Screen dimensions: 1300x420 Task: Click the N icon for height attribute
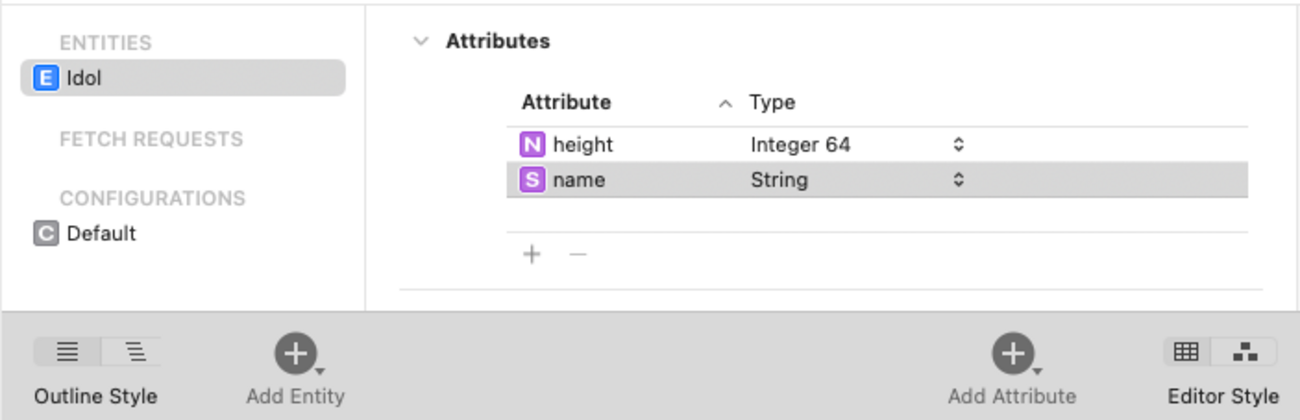point(532,145)
